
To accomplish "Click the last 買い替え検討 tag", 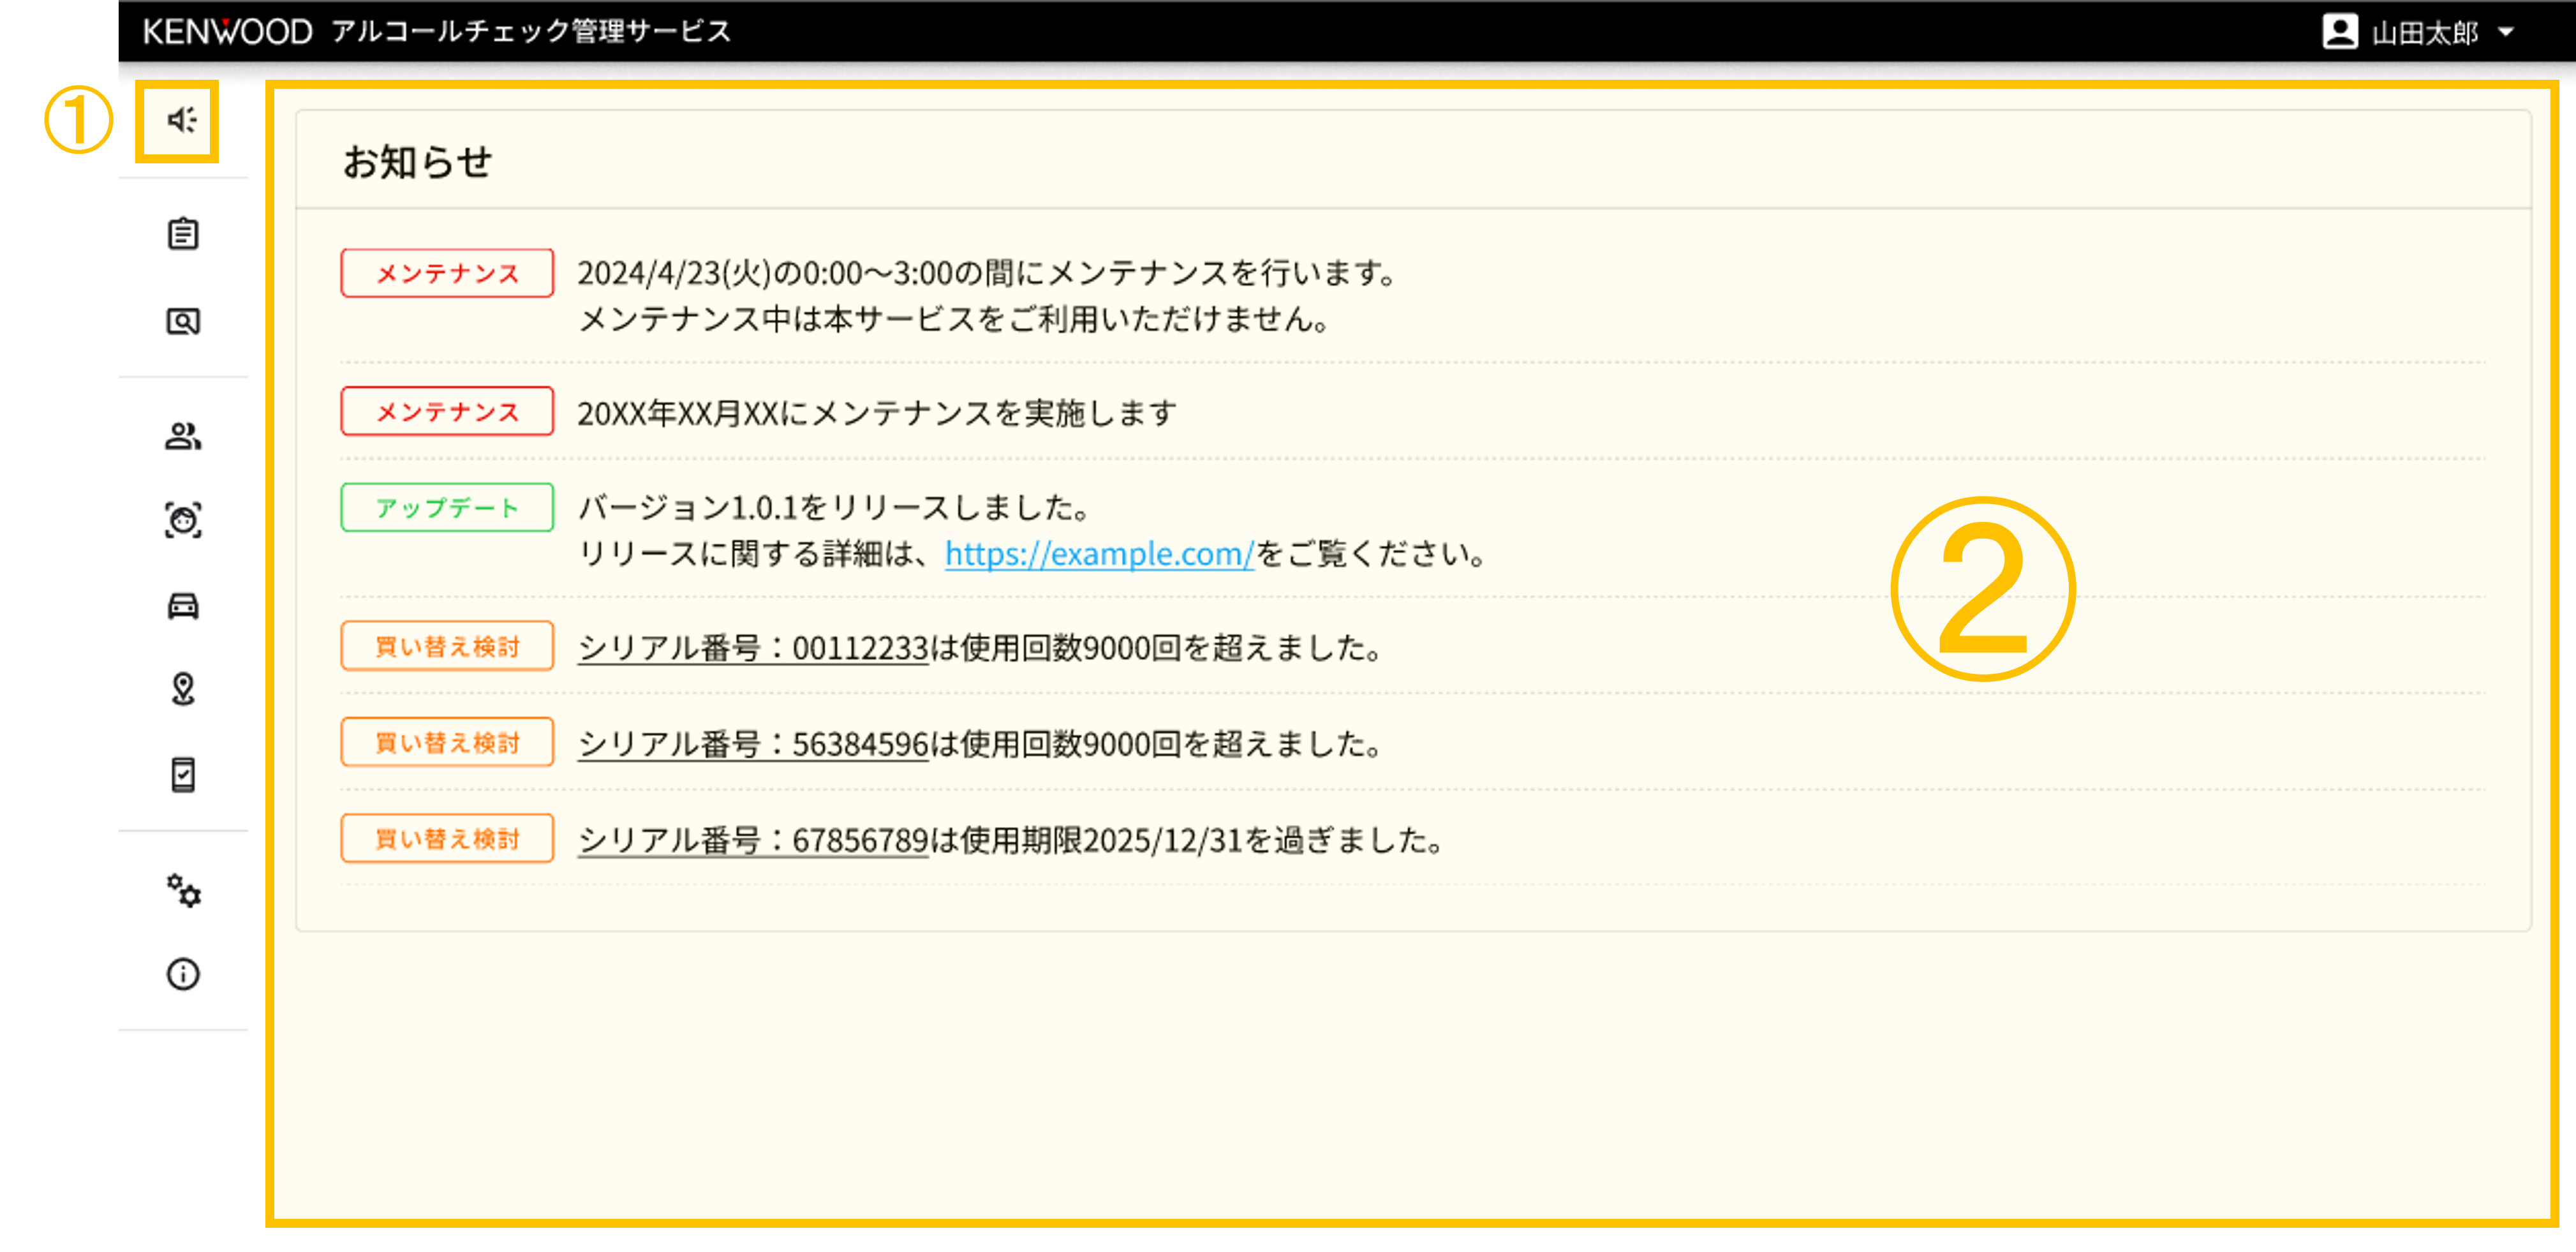I will click(x=447, y=839).
